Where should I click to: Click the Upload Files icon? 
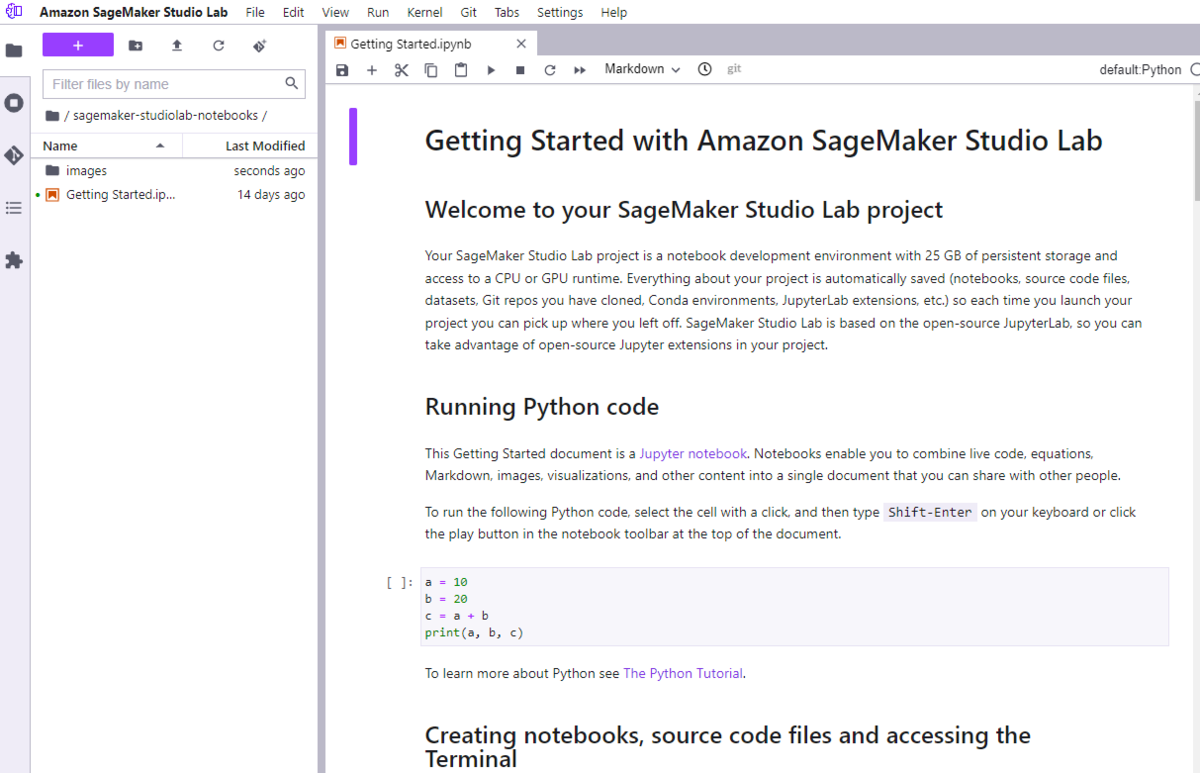177,46
